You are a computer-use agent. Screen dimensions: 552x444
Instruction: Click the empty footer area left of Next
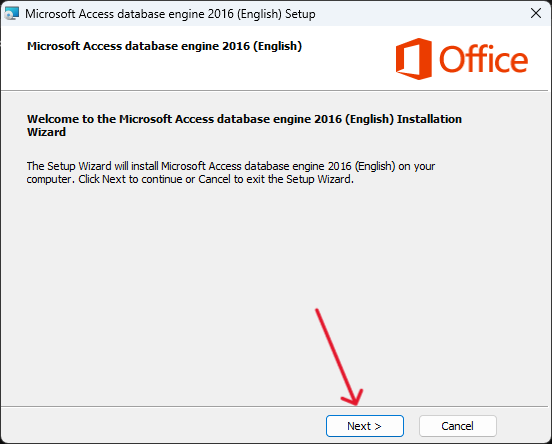162,425
